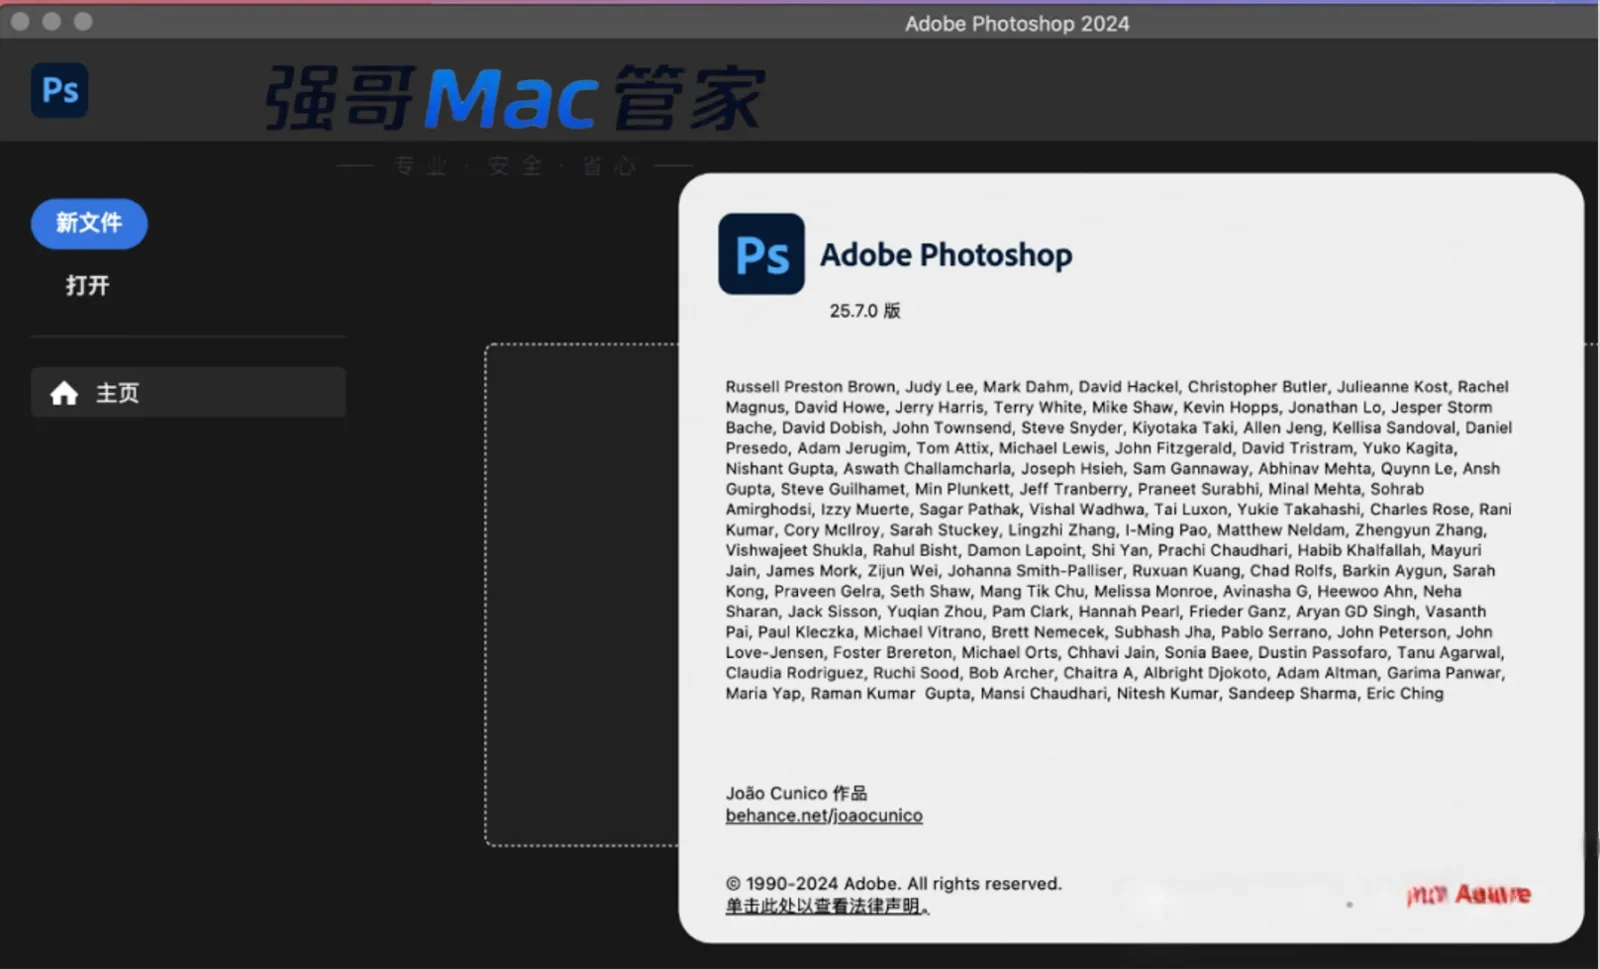Click "© 1990-2024 Adobe. All rights reserved." text
Viewport: 1600px width, 970px height.
[x=894, y=884]
